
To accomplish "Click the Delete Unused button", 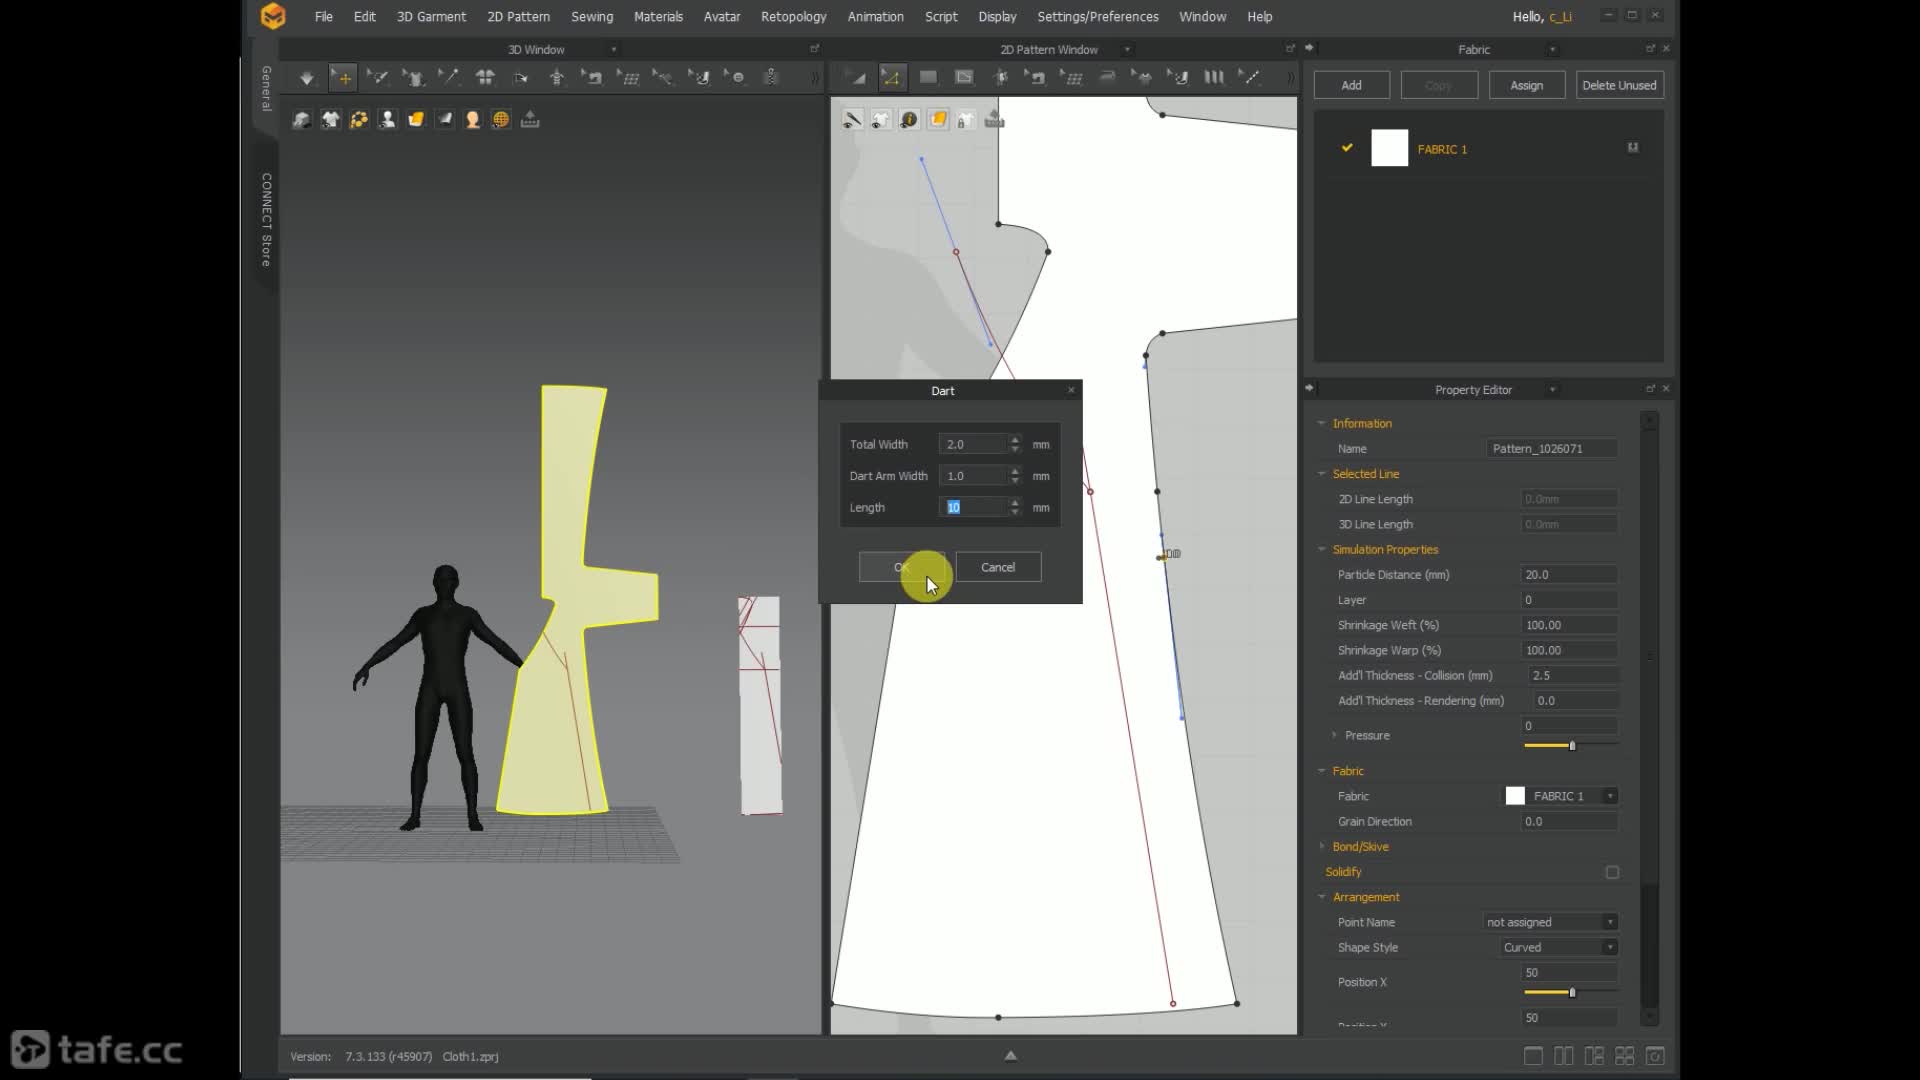I will pos(1619,85).
